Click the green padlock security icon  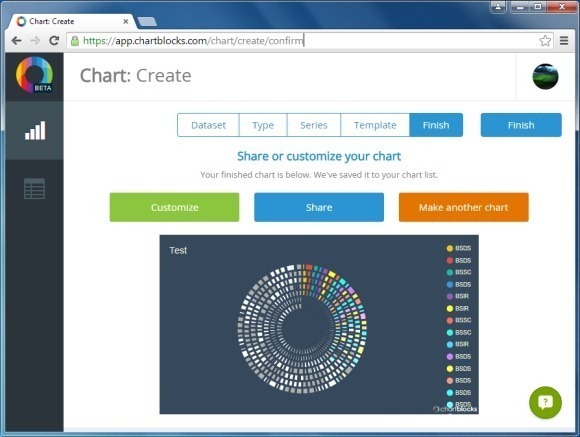click(75, 41)
